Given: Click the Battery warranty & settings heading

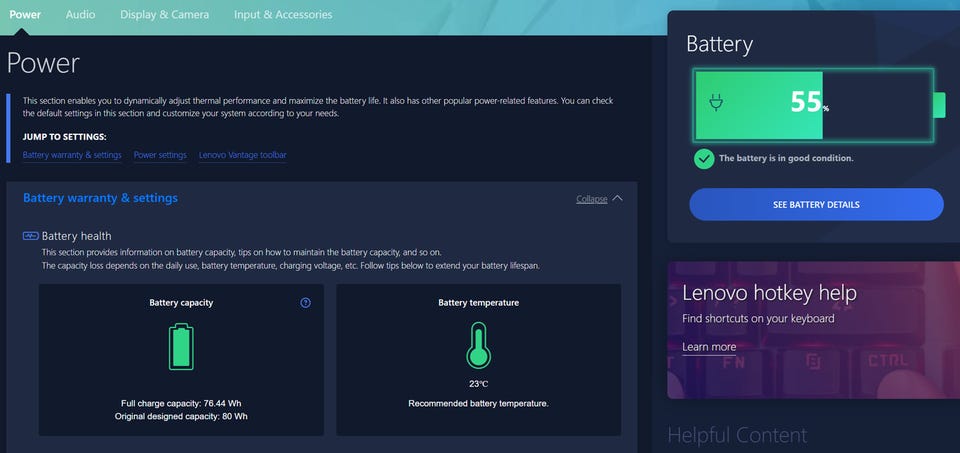Looking at the screenshot, I should click(100, 198).
